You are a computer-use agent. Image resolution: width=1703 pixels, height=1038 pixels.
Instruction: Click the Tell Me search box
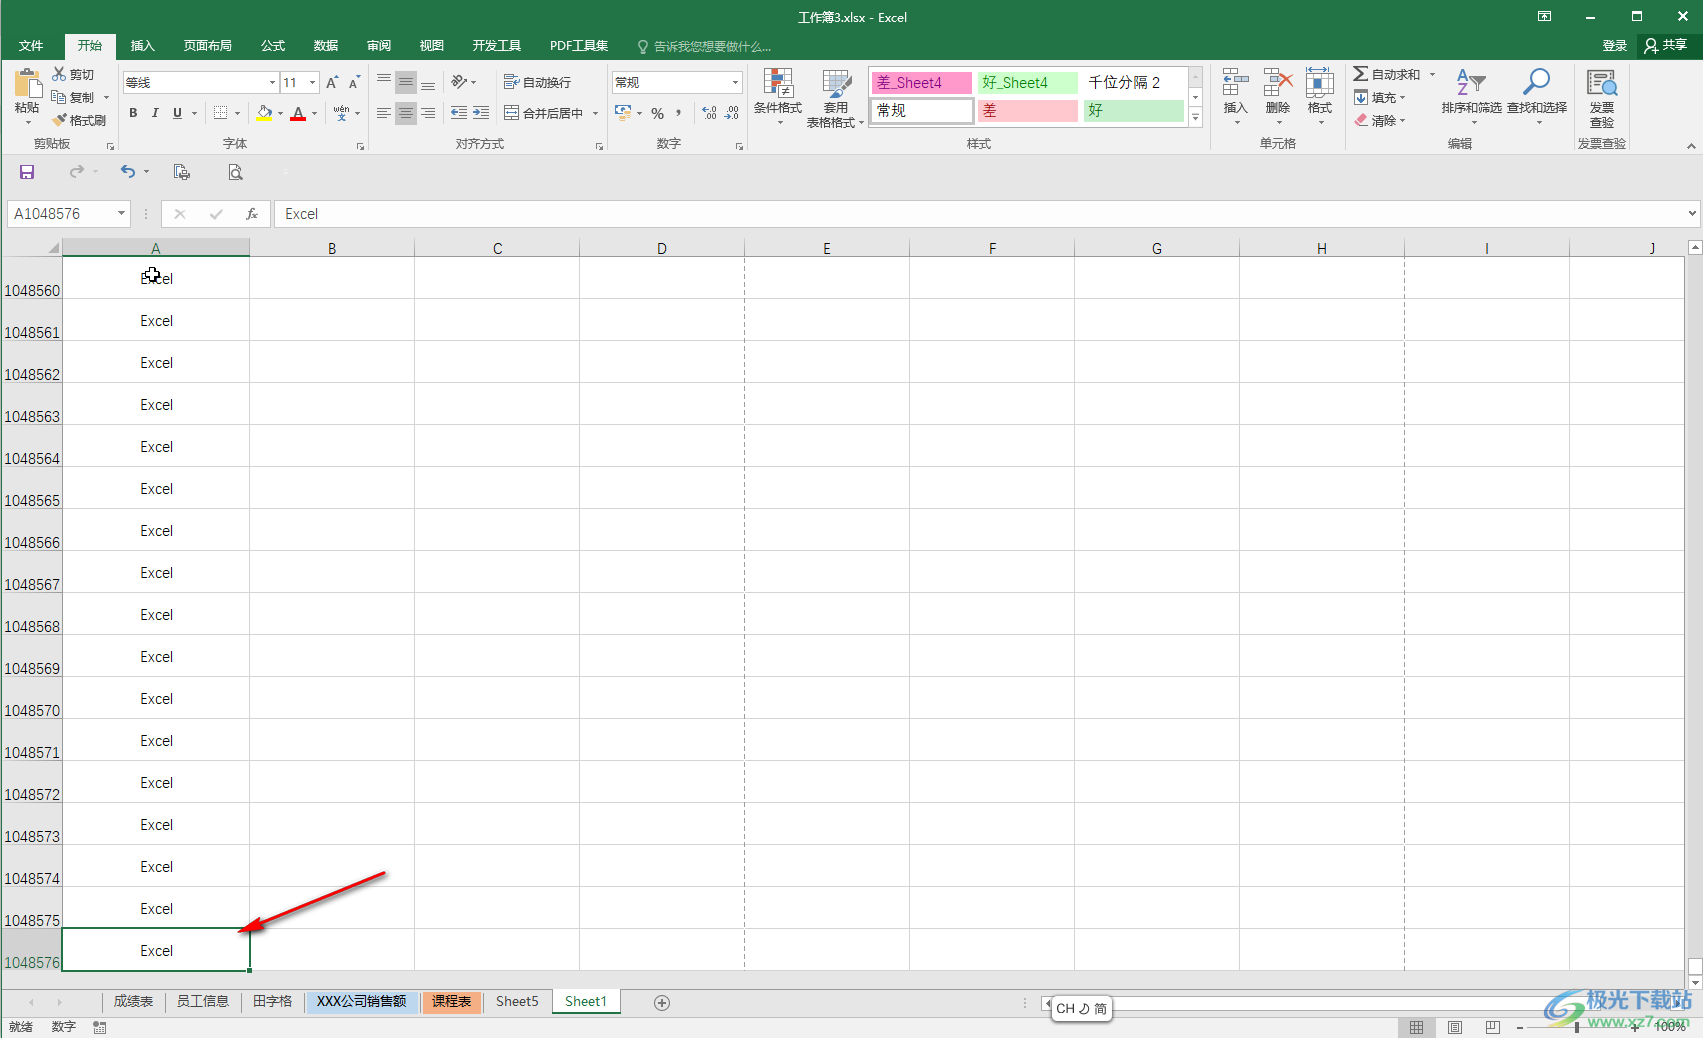[x=705, y=46]
